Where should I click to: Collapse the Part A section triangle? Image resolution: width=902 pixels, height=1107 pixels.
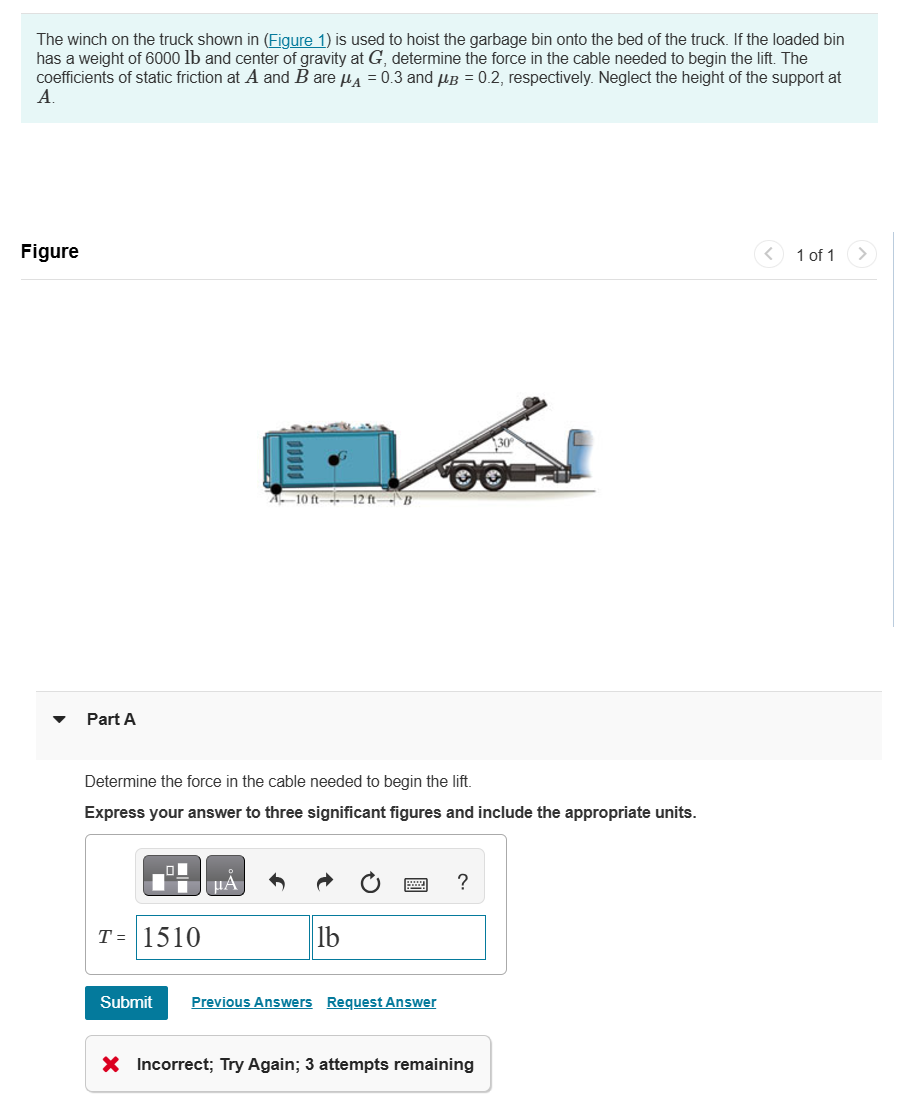(59, 718)
